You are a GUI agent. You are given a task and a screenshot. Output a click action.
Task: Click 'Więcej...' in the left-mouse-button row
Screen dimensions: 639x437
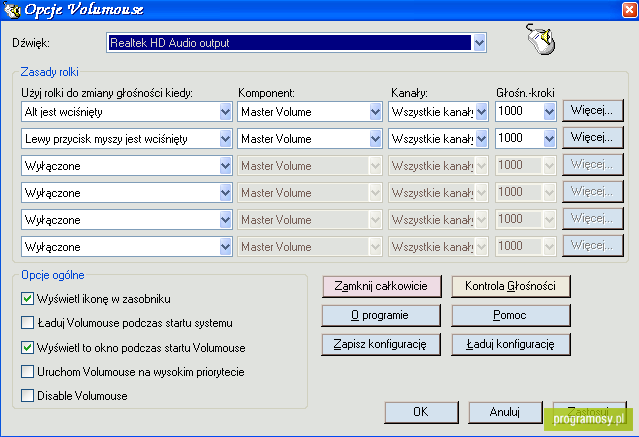(x=593, y=137)
